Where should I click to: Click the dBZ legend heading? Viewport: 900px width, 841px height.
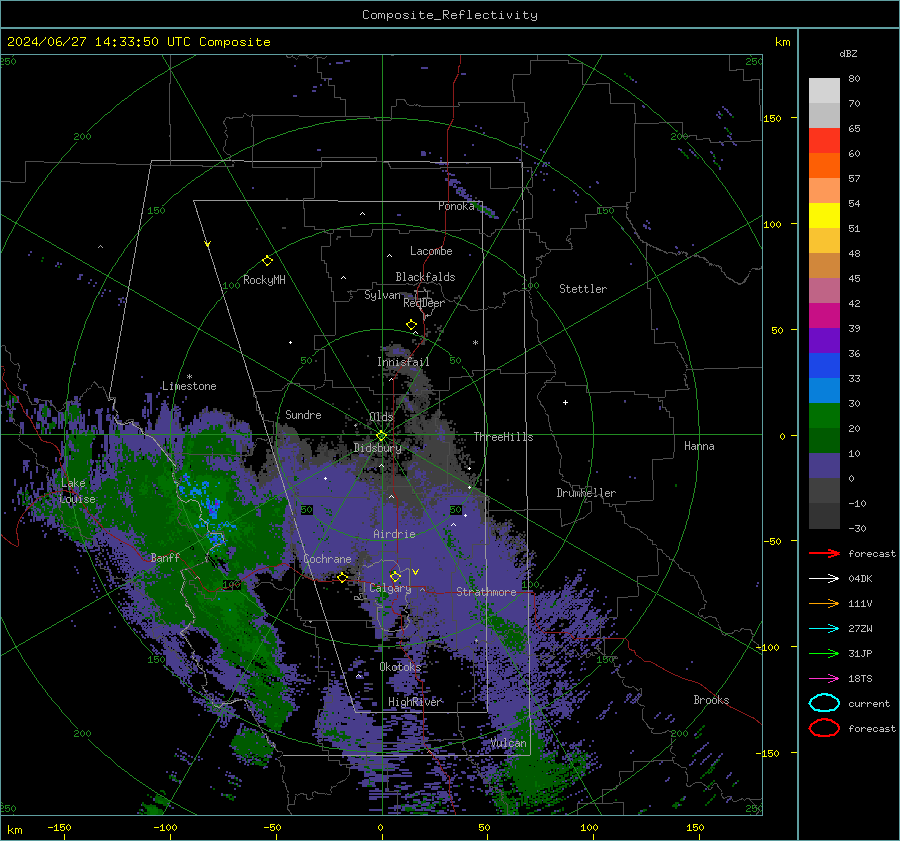pyautogui.click(x=848, y=53)
